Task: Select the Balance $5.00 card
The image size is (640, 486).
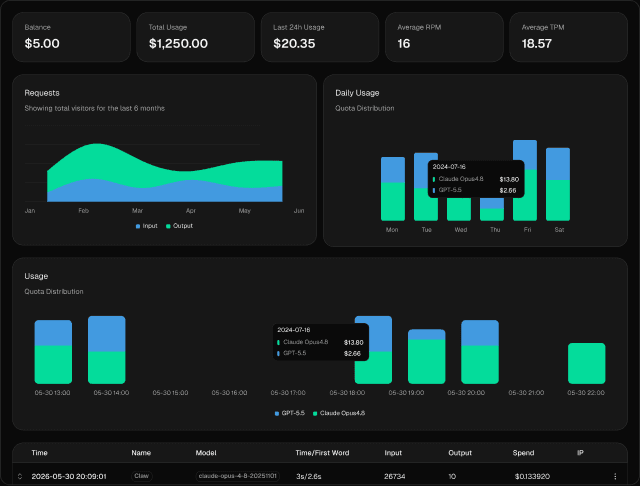Action: click(x=71, y=37)
